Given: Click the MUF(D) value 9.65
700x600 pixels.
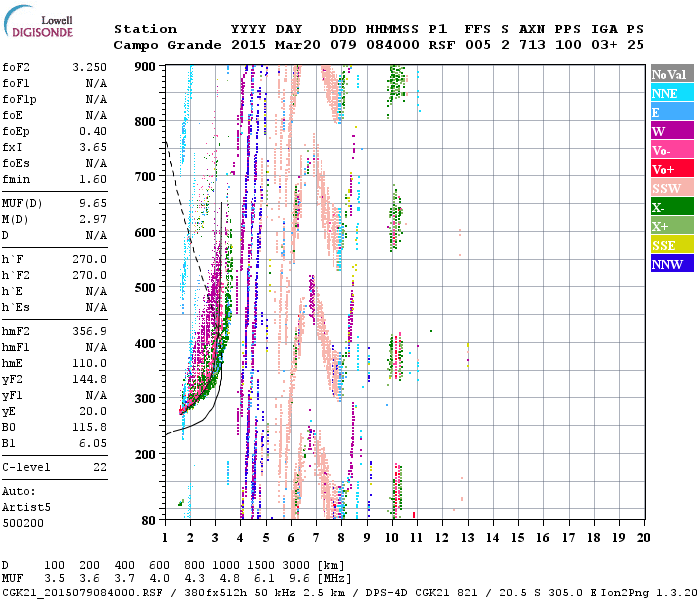Looking at the screenshot, I should [93, 204].
